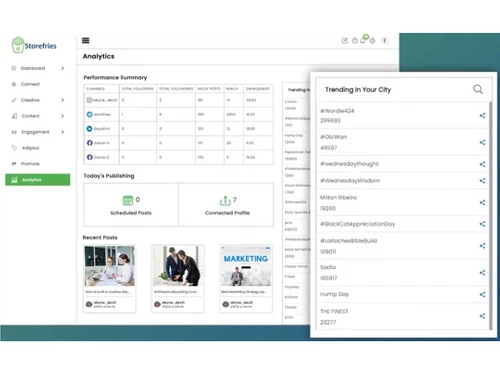
Task: Open the hamburger menu icon
Action: click(86, 40)
